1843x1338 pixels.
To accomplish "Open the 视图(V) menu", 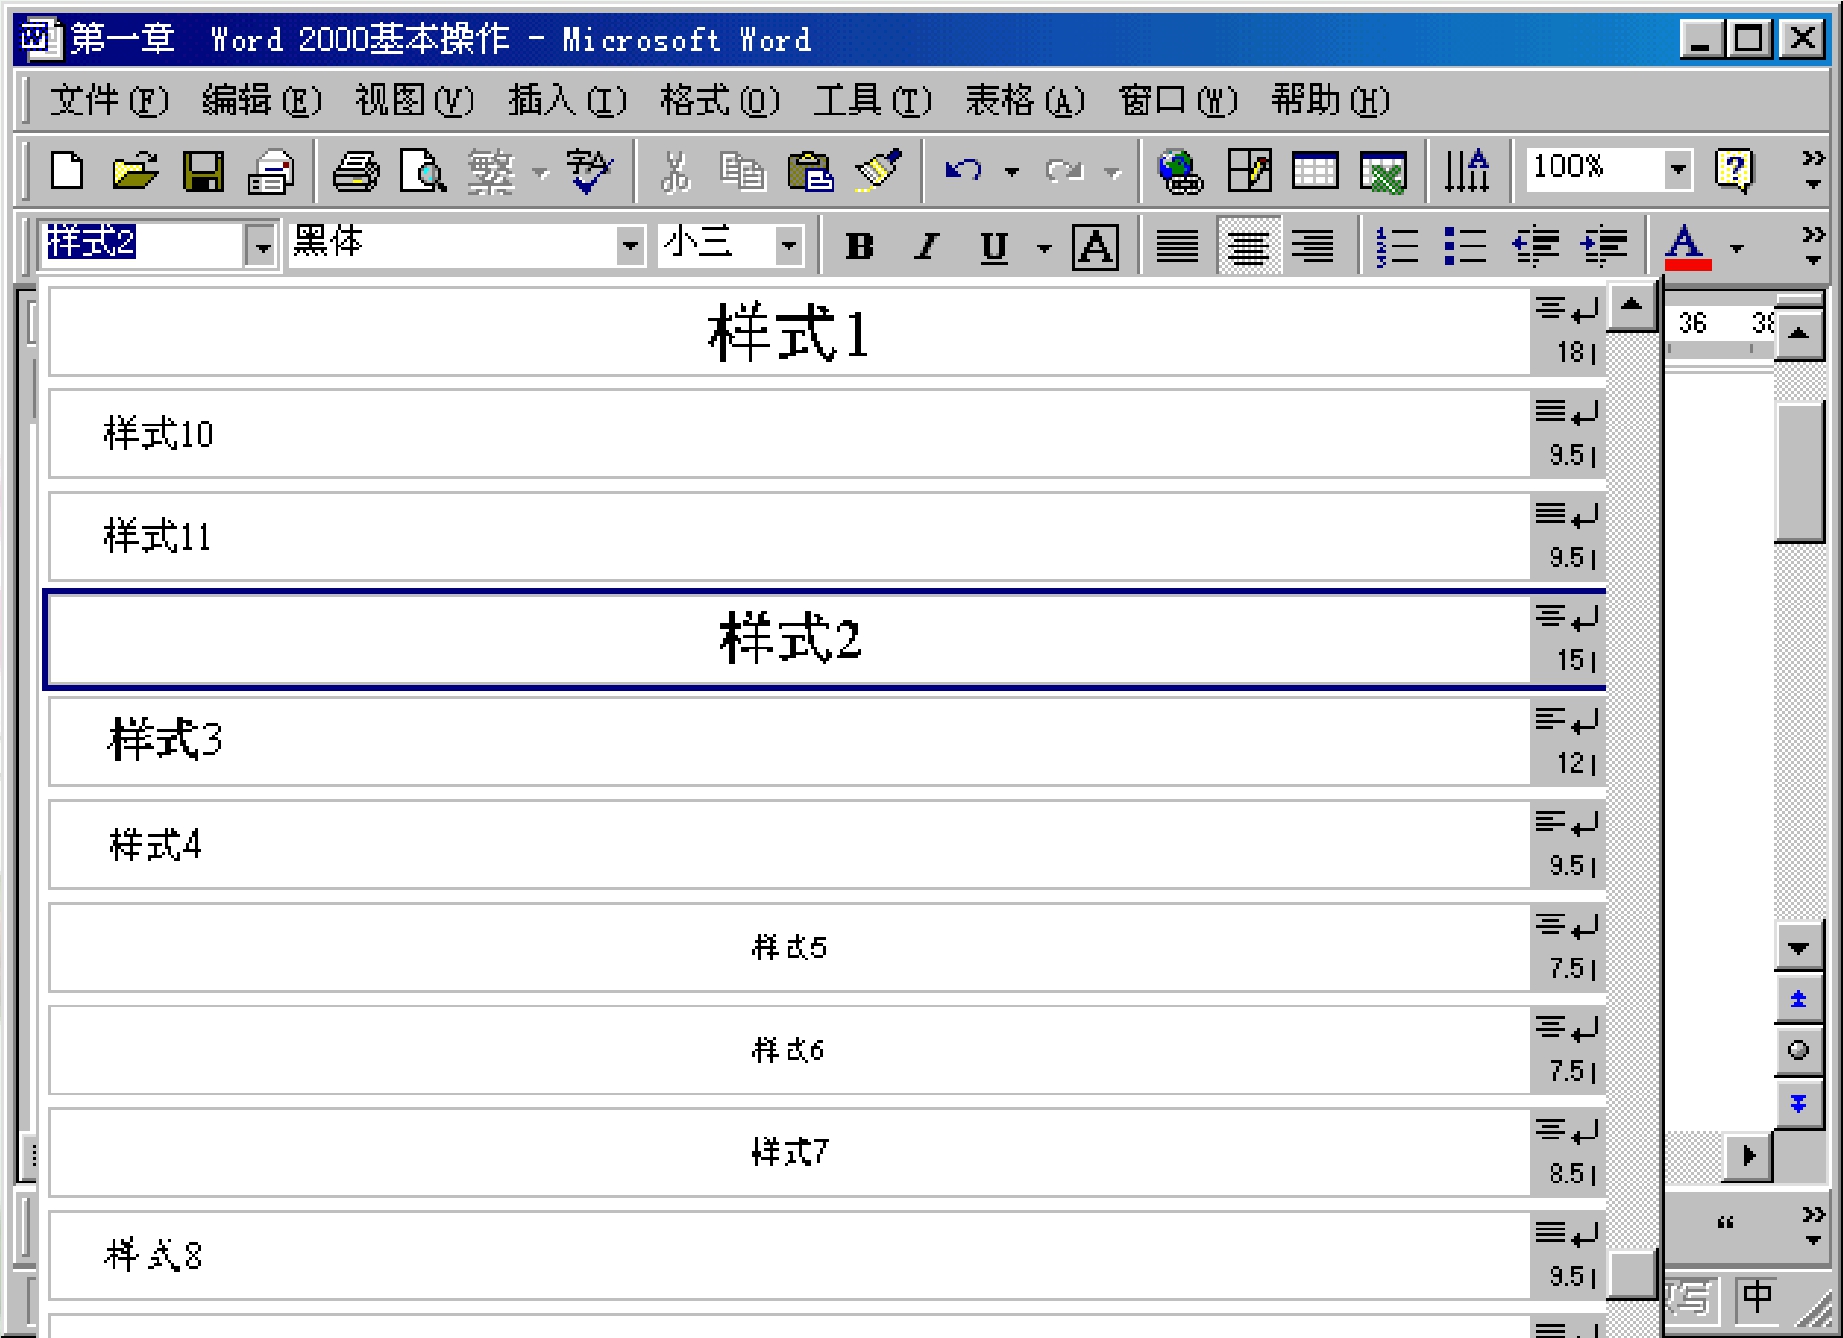I will click(414, 100).
